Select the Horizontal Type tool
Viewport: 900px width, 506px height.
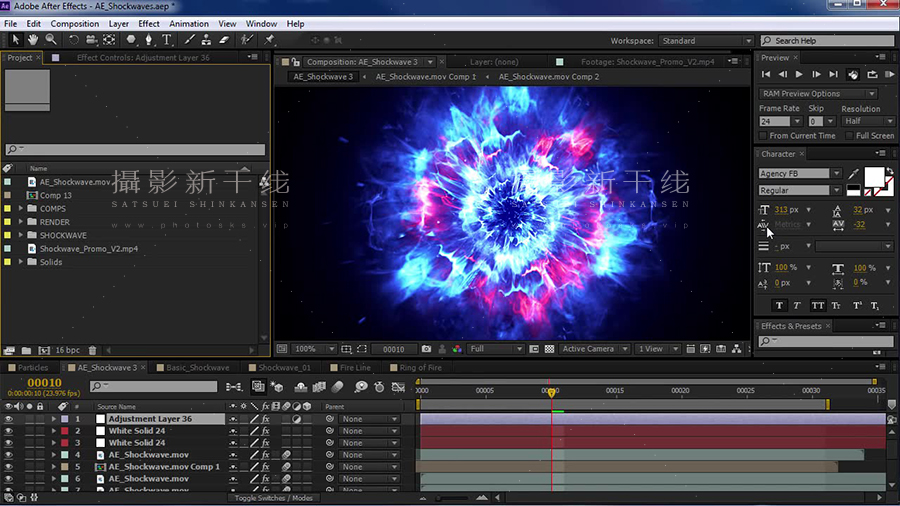pyautogui.click(x=166, y=40)
